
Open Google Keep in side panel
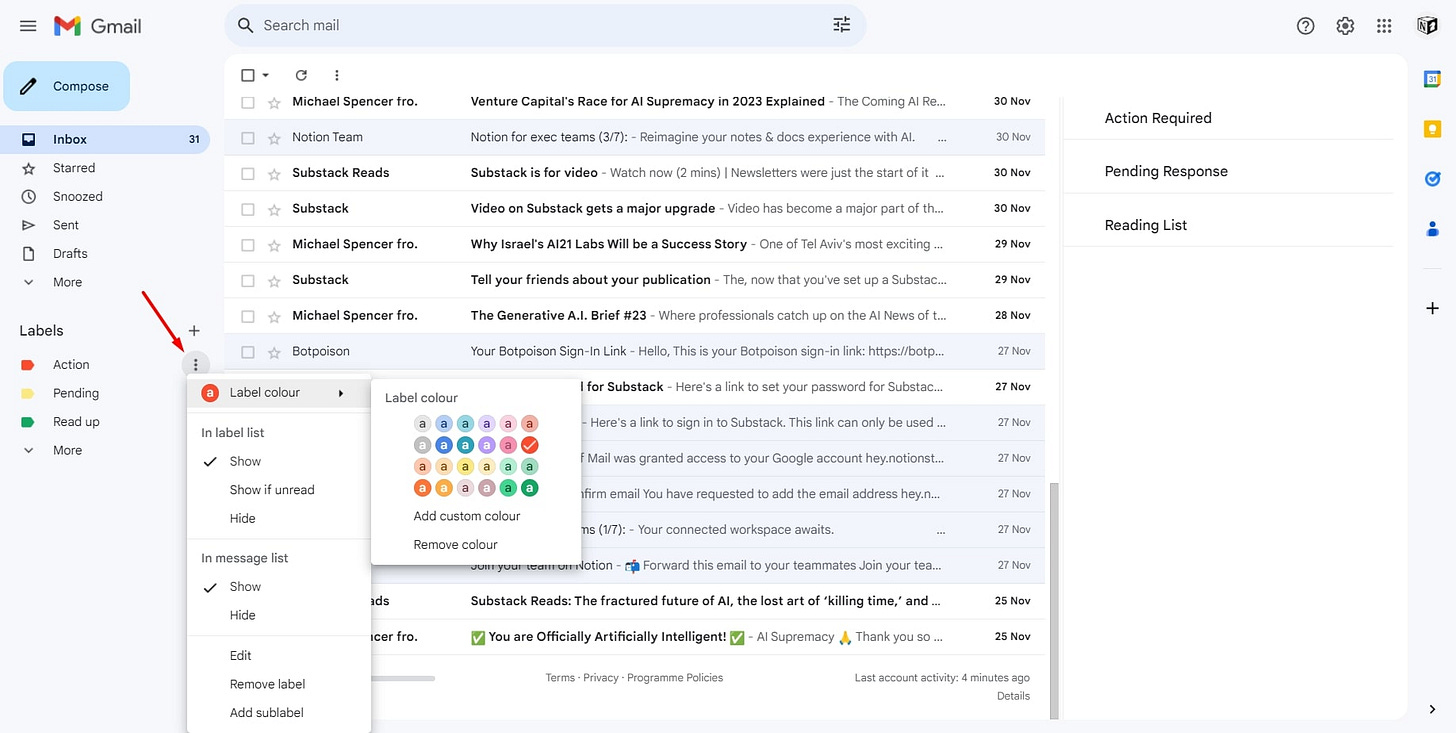click(x=1432, y=129)
